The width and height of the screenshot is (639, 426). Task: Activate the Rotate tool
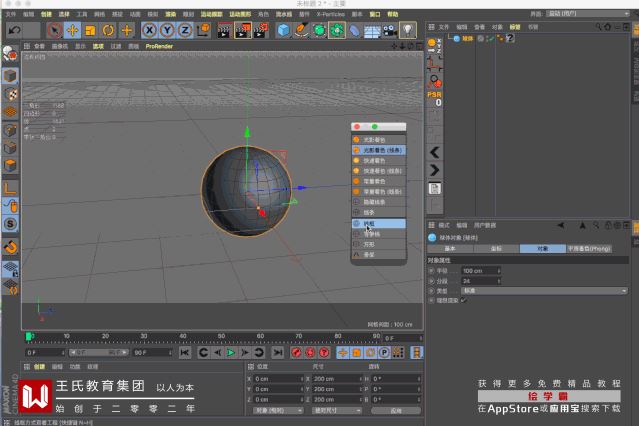[108, 30]
